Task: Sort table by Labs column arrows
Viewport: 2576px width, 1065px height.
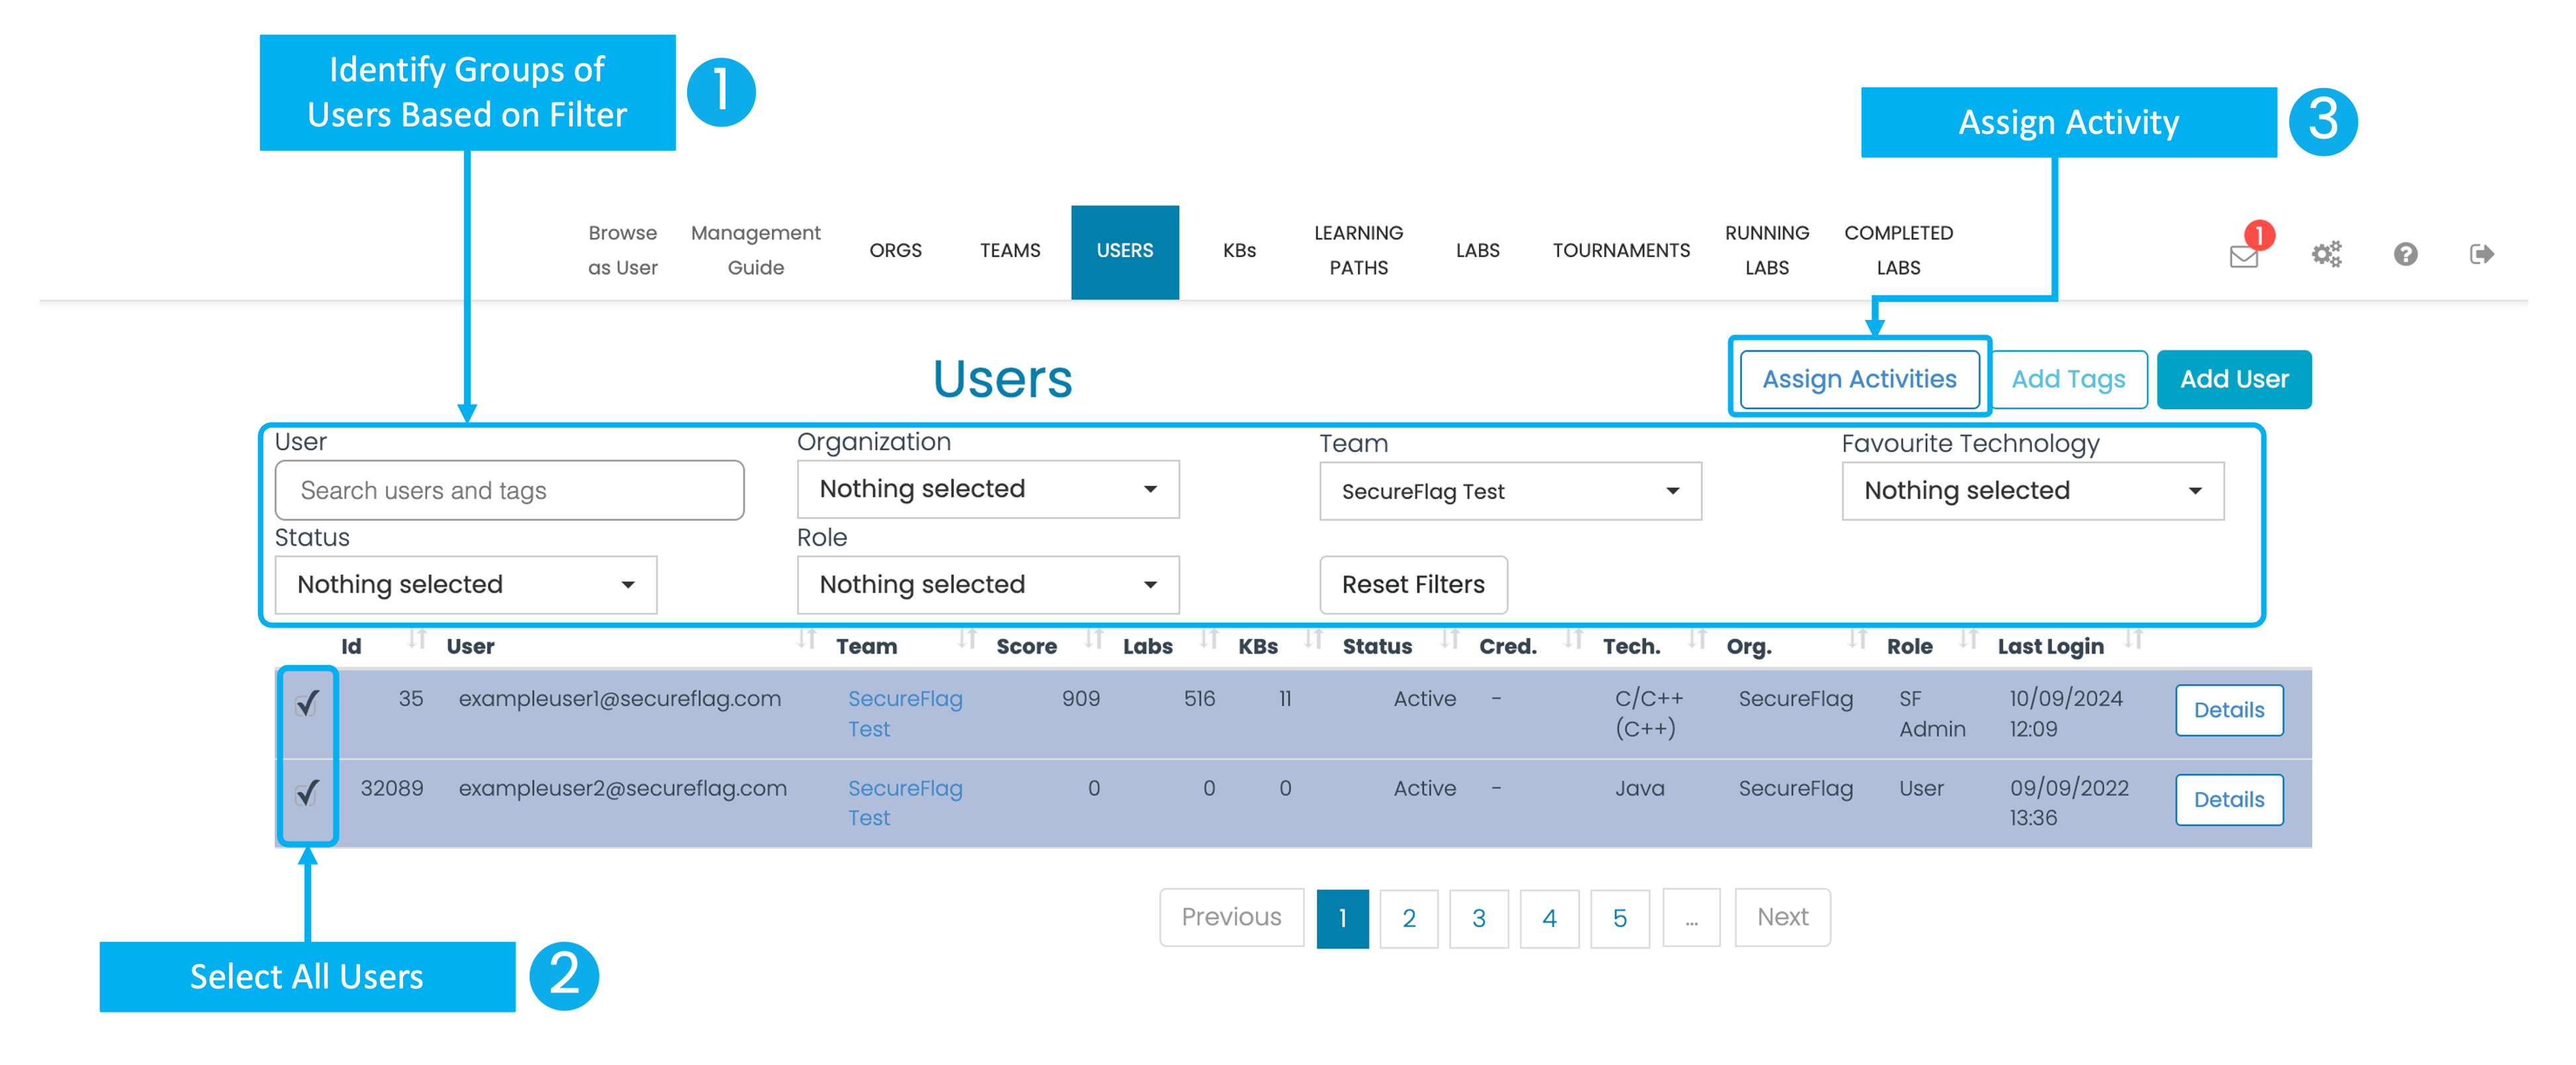Action: click(1209, 638)
